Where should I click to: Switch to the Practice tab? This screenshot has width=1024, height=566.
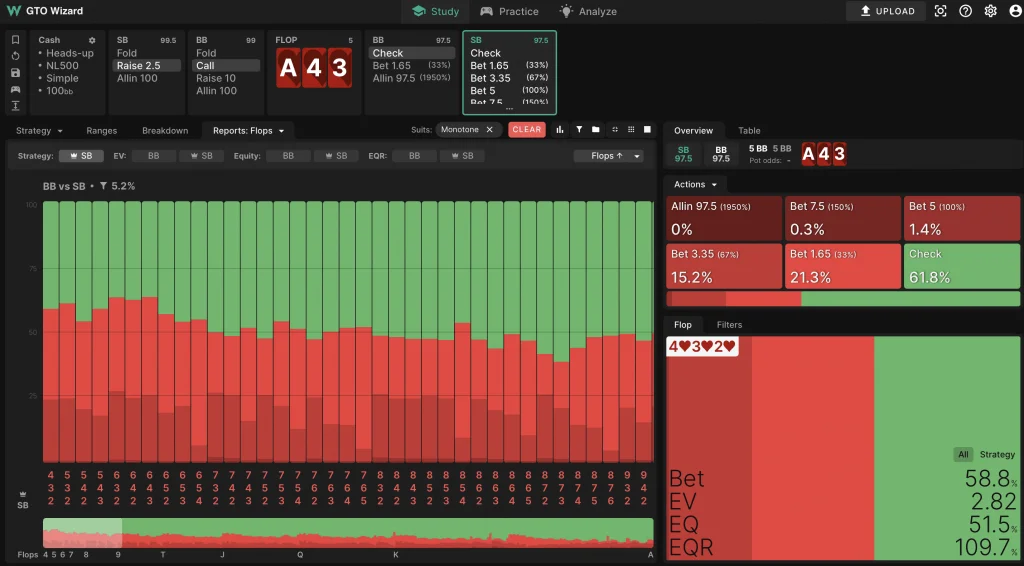pyautogui.click(x=509, y=12)
